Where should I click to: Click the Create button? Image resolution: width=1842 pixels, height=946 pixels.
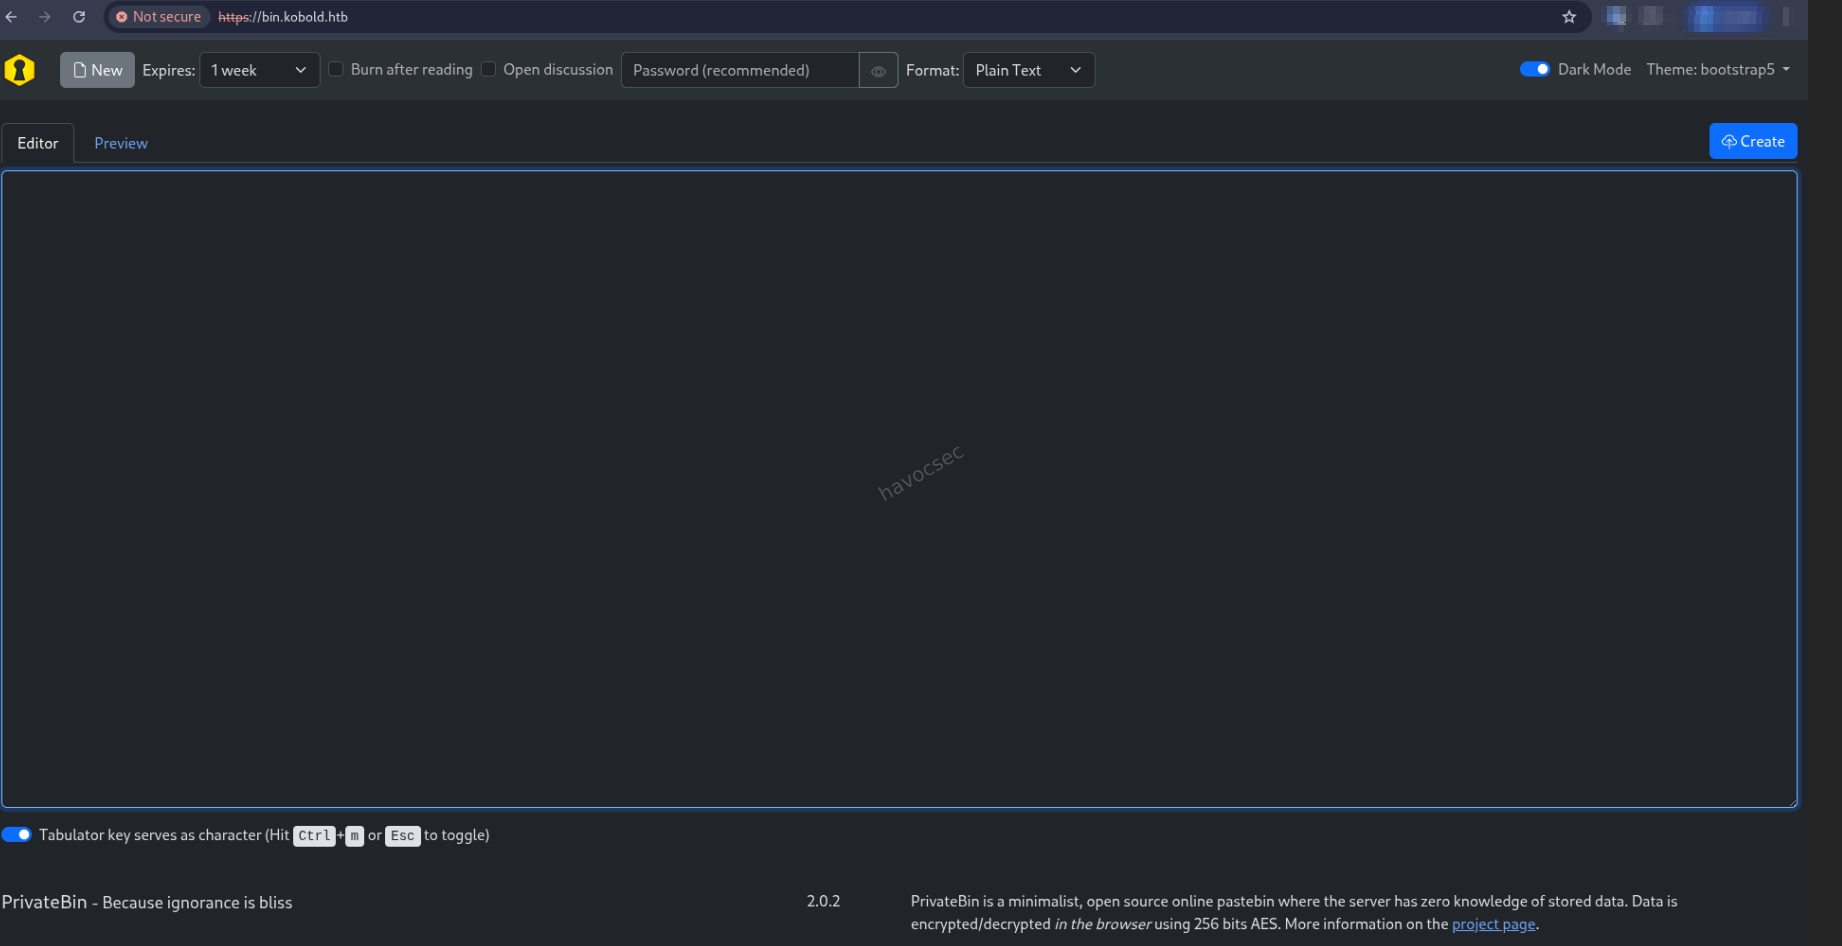tap(1753, 141)
